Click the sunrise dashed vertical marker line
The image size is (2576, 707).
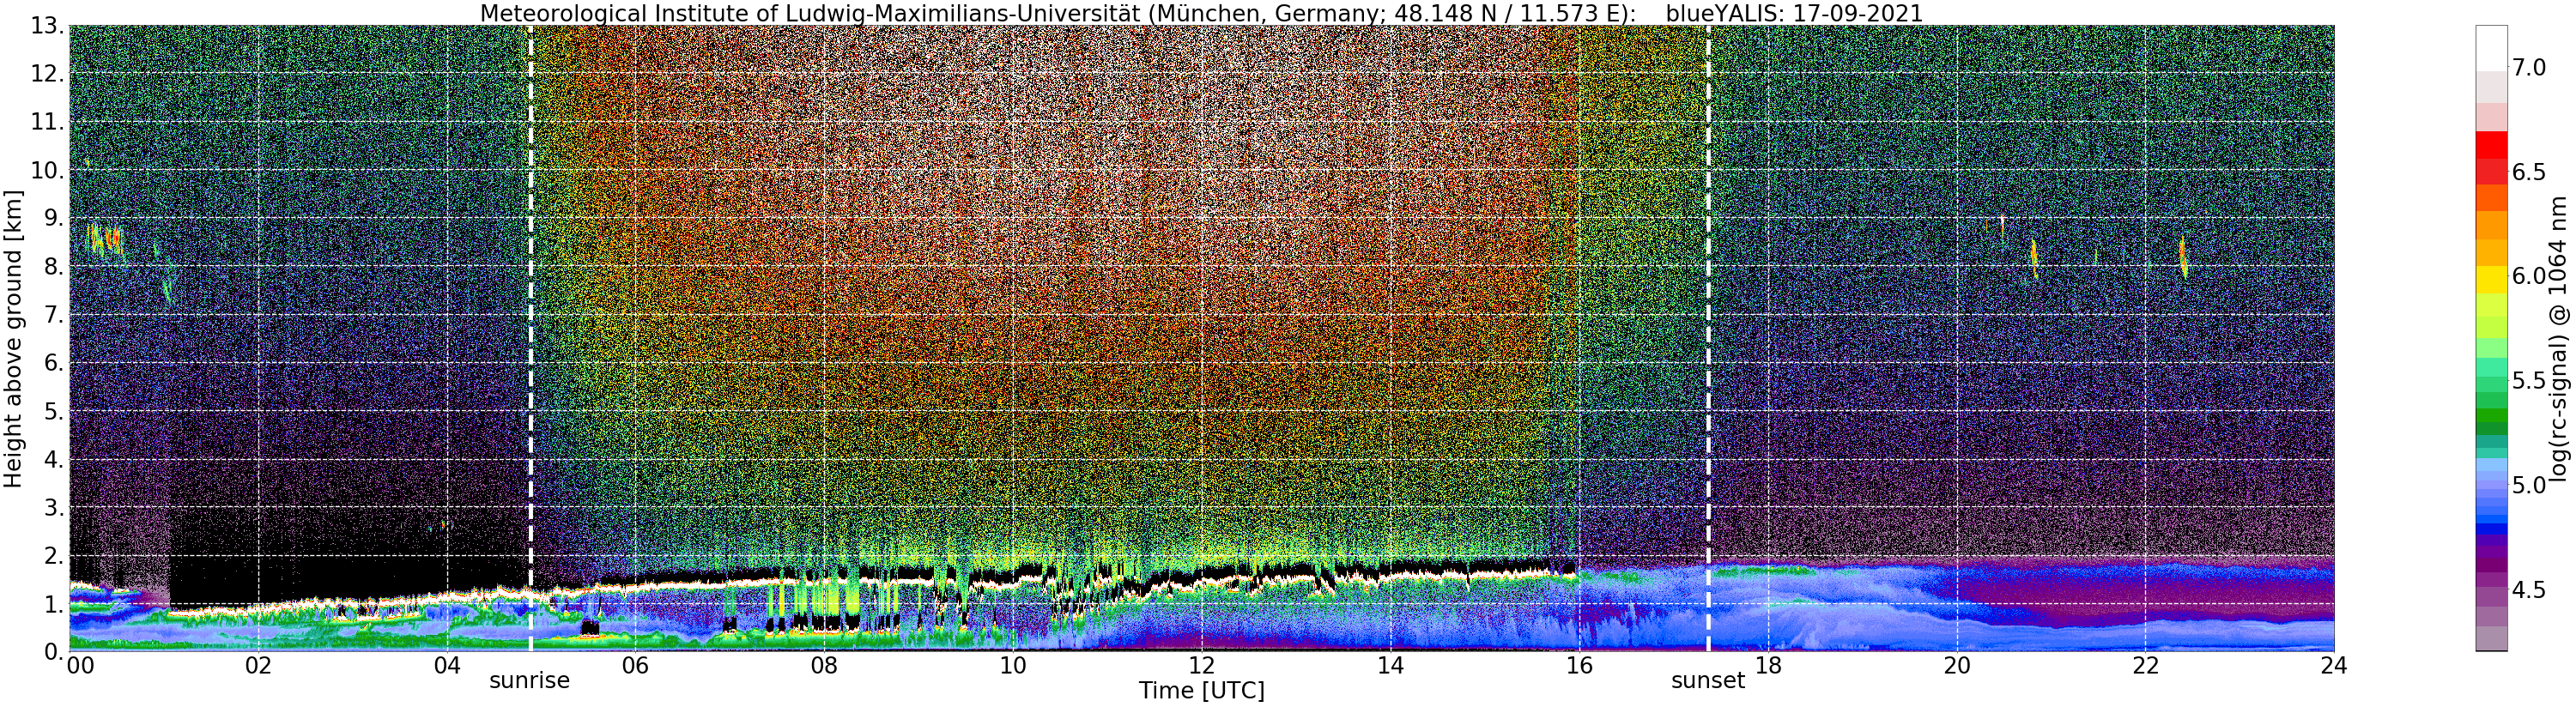point(530,338)
